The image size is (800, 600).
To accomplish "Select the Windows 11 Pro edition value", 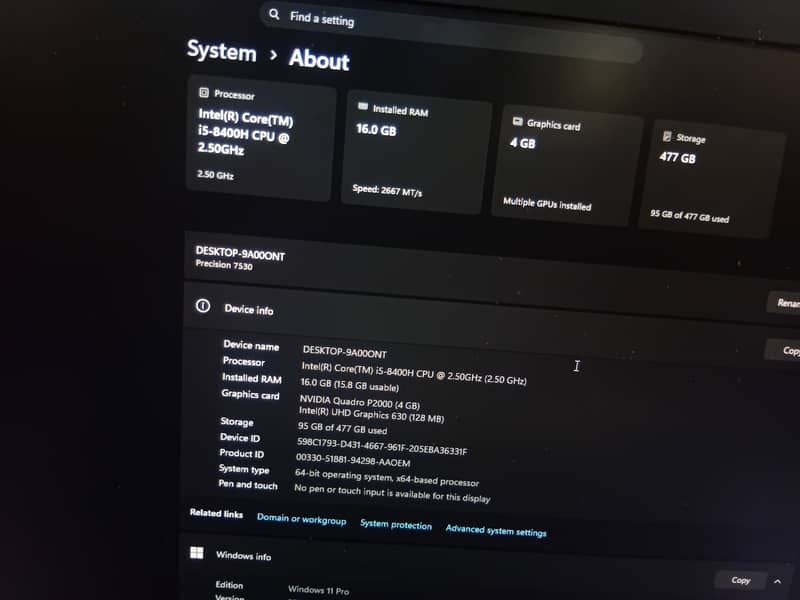I will 318,590.
